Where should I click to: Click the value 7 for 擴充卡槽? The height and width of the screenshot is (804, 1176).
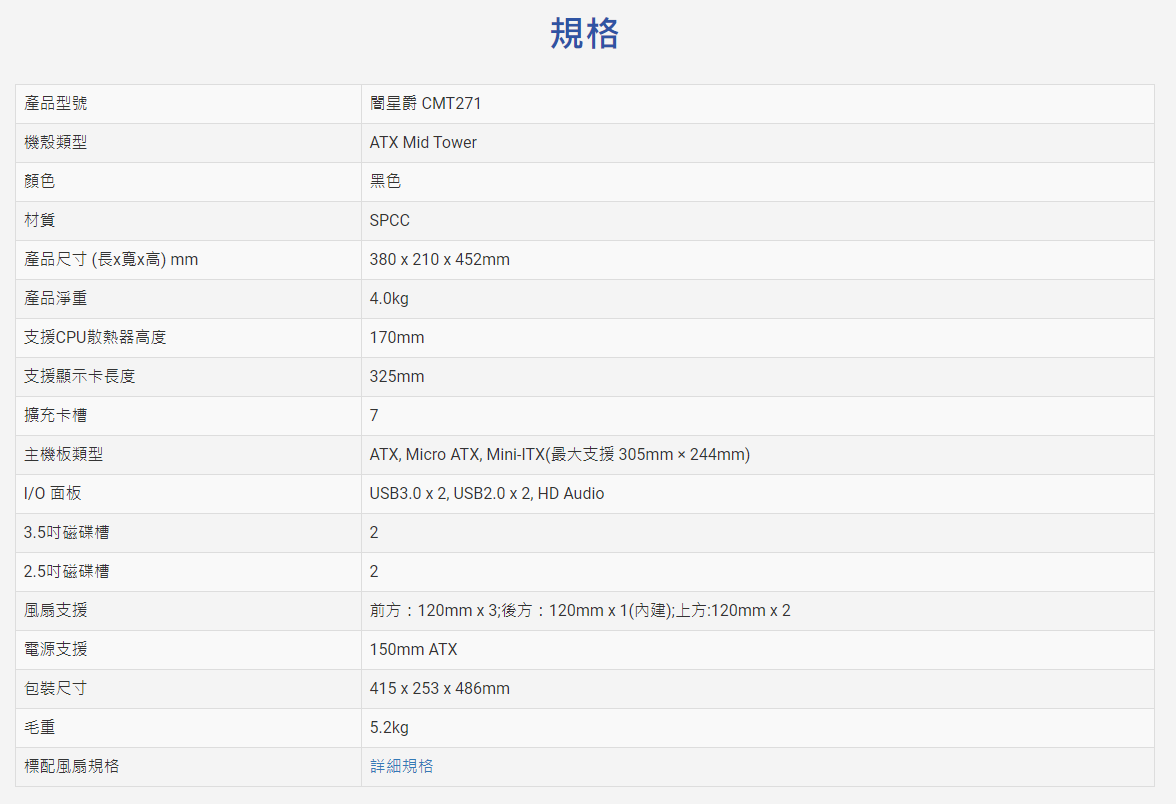click(x=374, y=416)
